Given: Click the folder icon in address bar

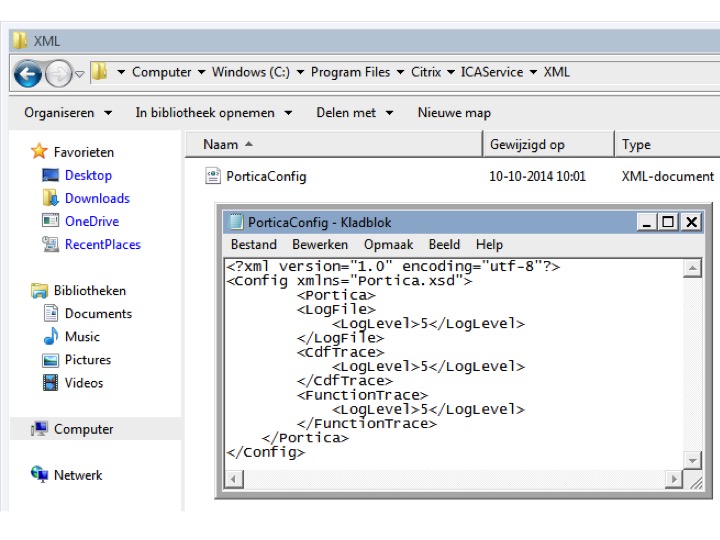Looking at the screenshot, I should coord(99,72).
